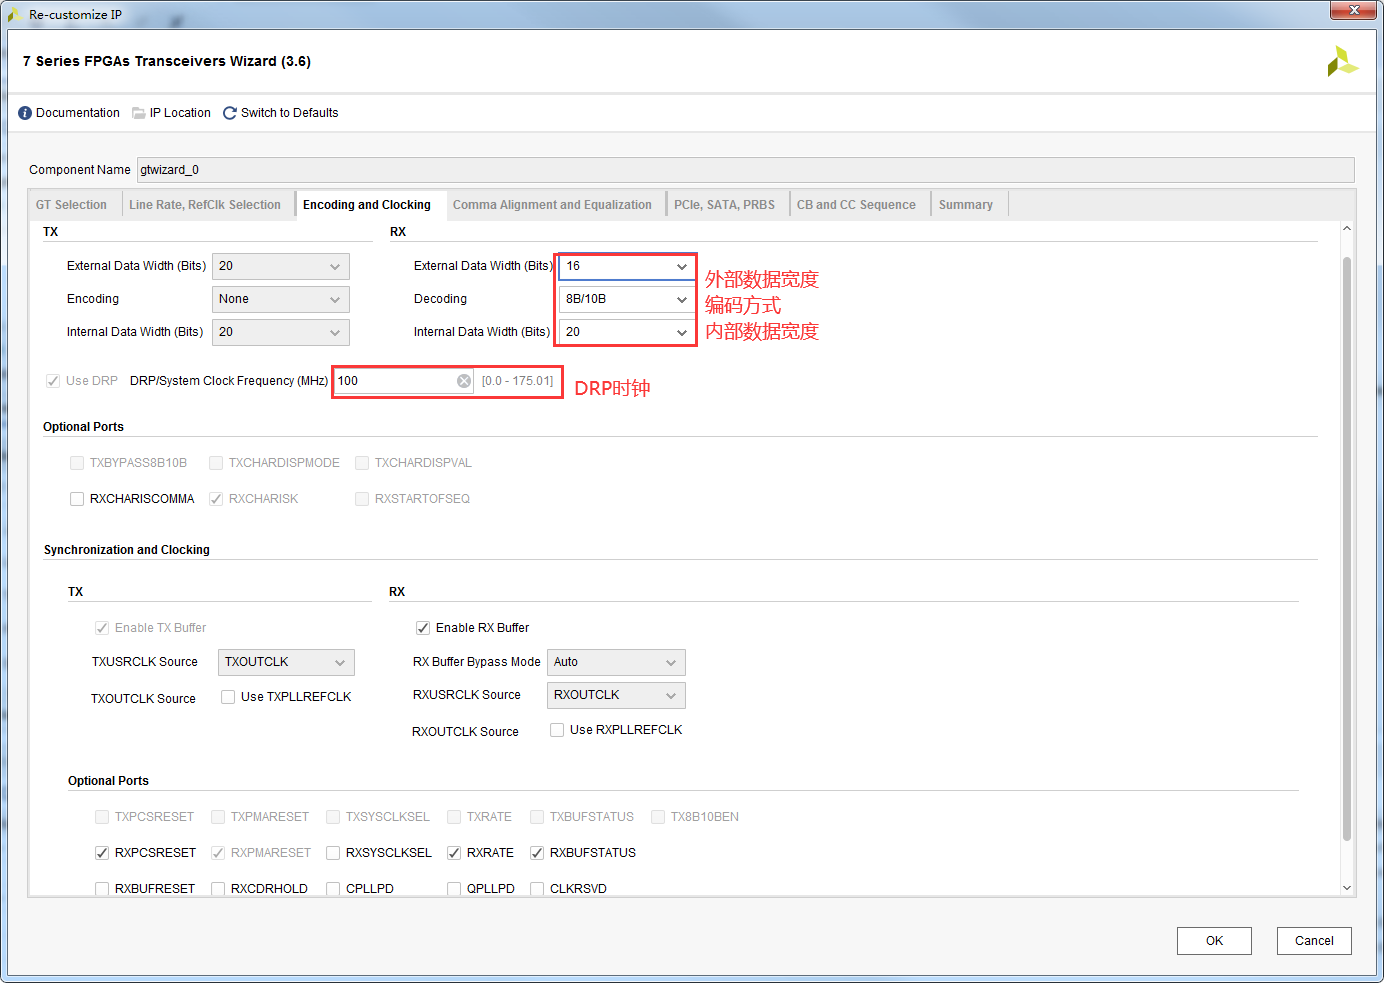Click the scroll down arrow

click(1346, 887)
